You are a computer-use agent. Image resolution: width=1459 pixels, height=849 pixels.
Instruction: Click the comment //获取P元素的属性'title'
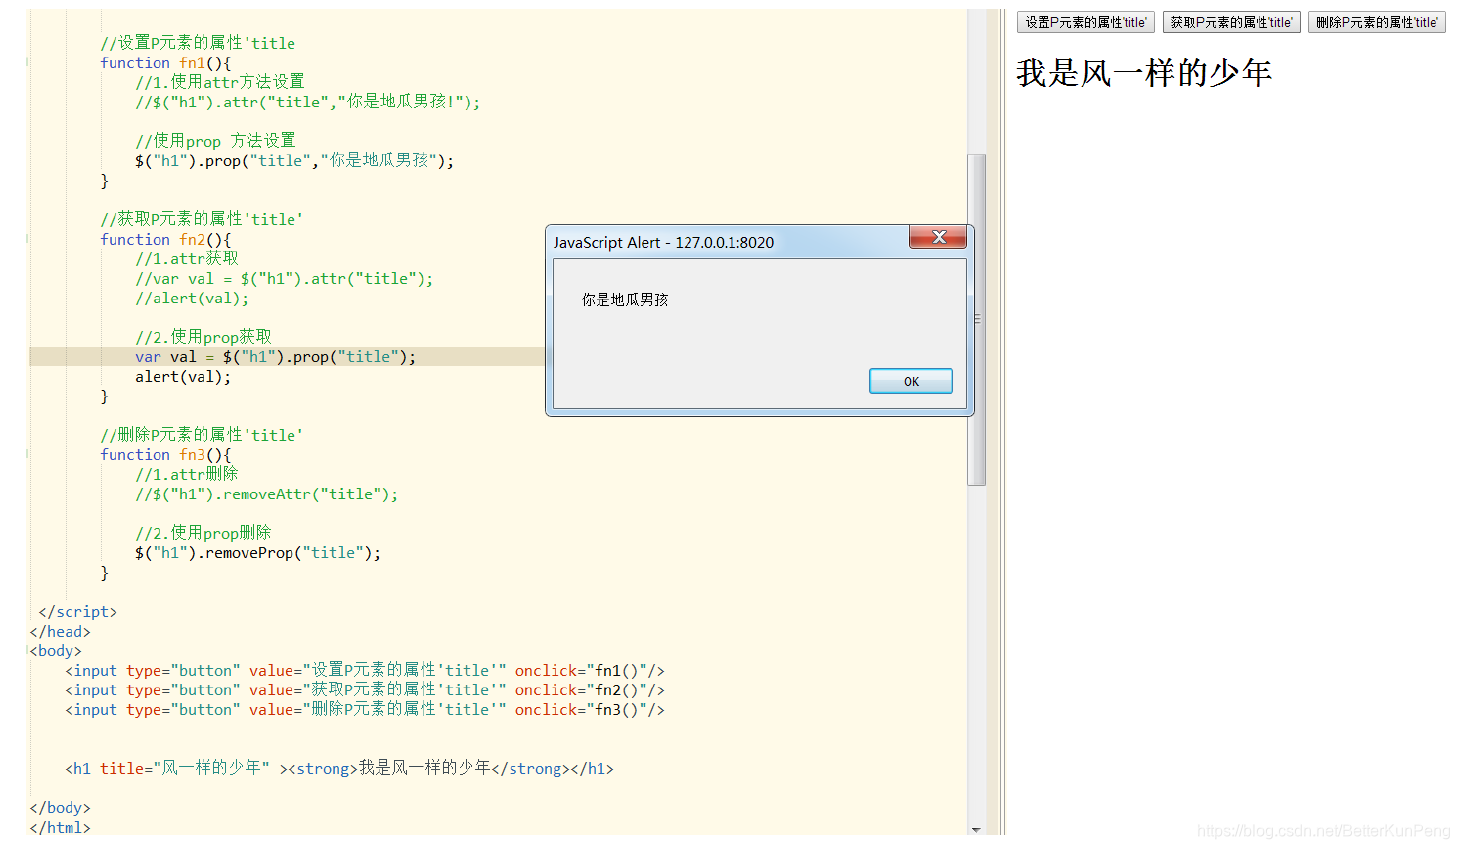pos(201,219)
